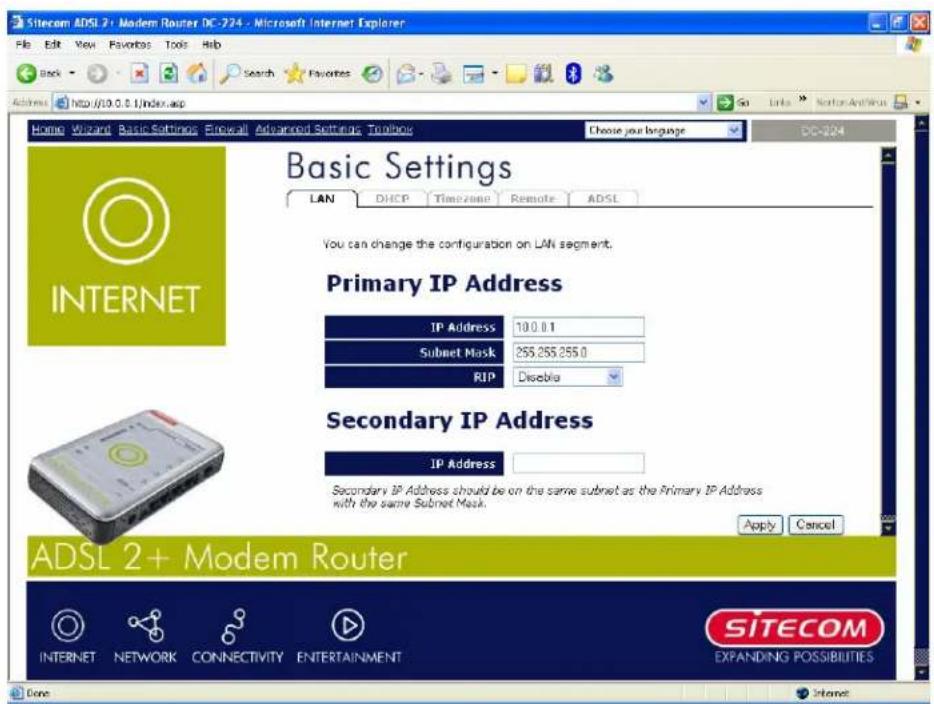Click the yellow folder toolbar icon
Viewport: 934px width, 704px height.
pyautogui.click(x=516, y=74)
